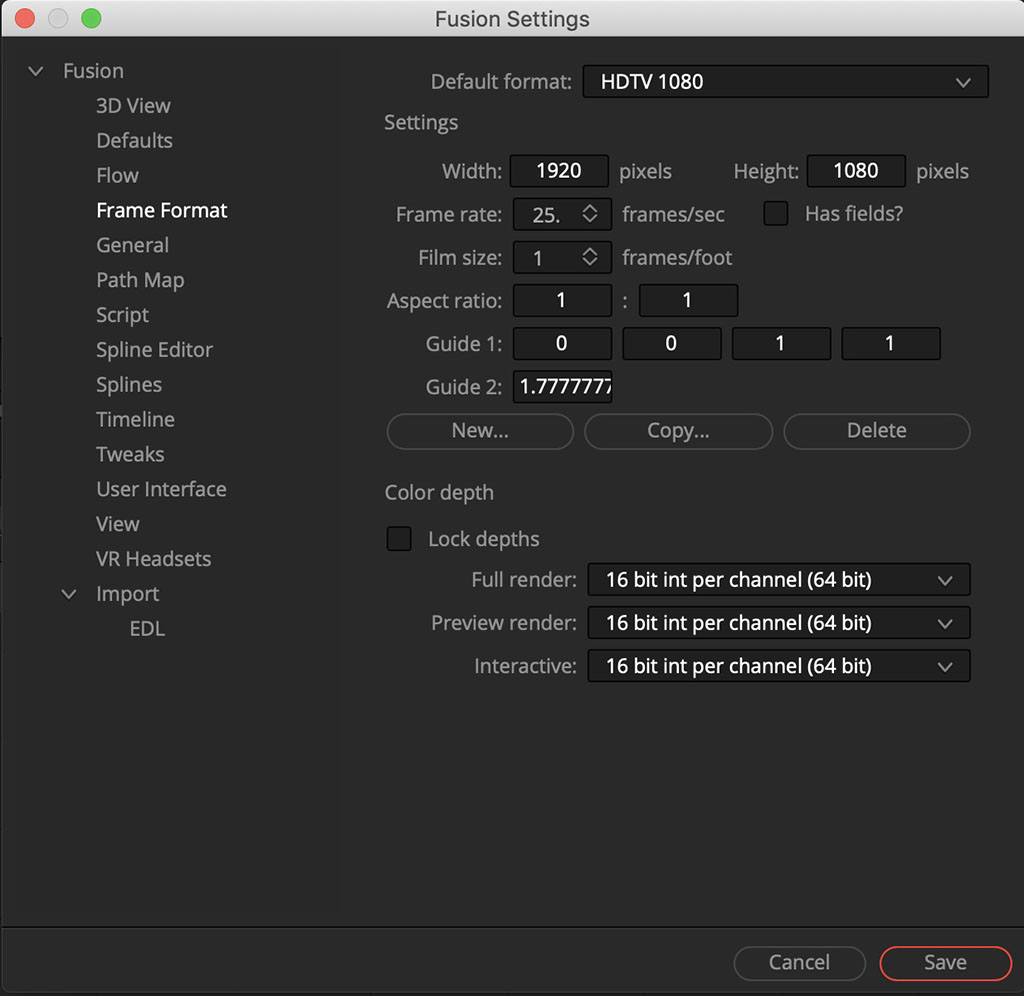Open View settings in the sidebar
This screenshot has height=996, width=1024.
tap(118, 524)
